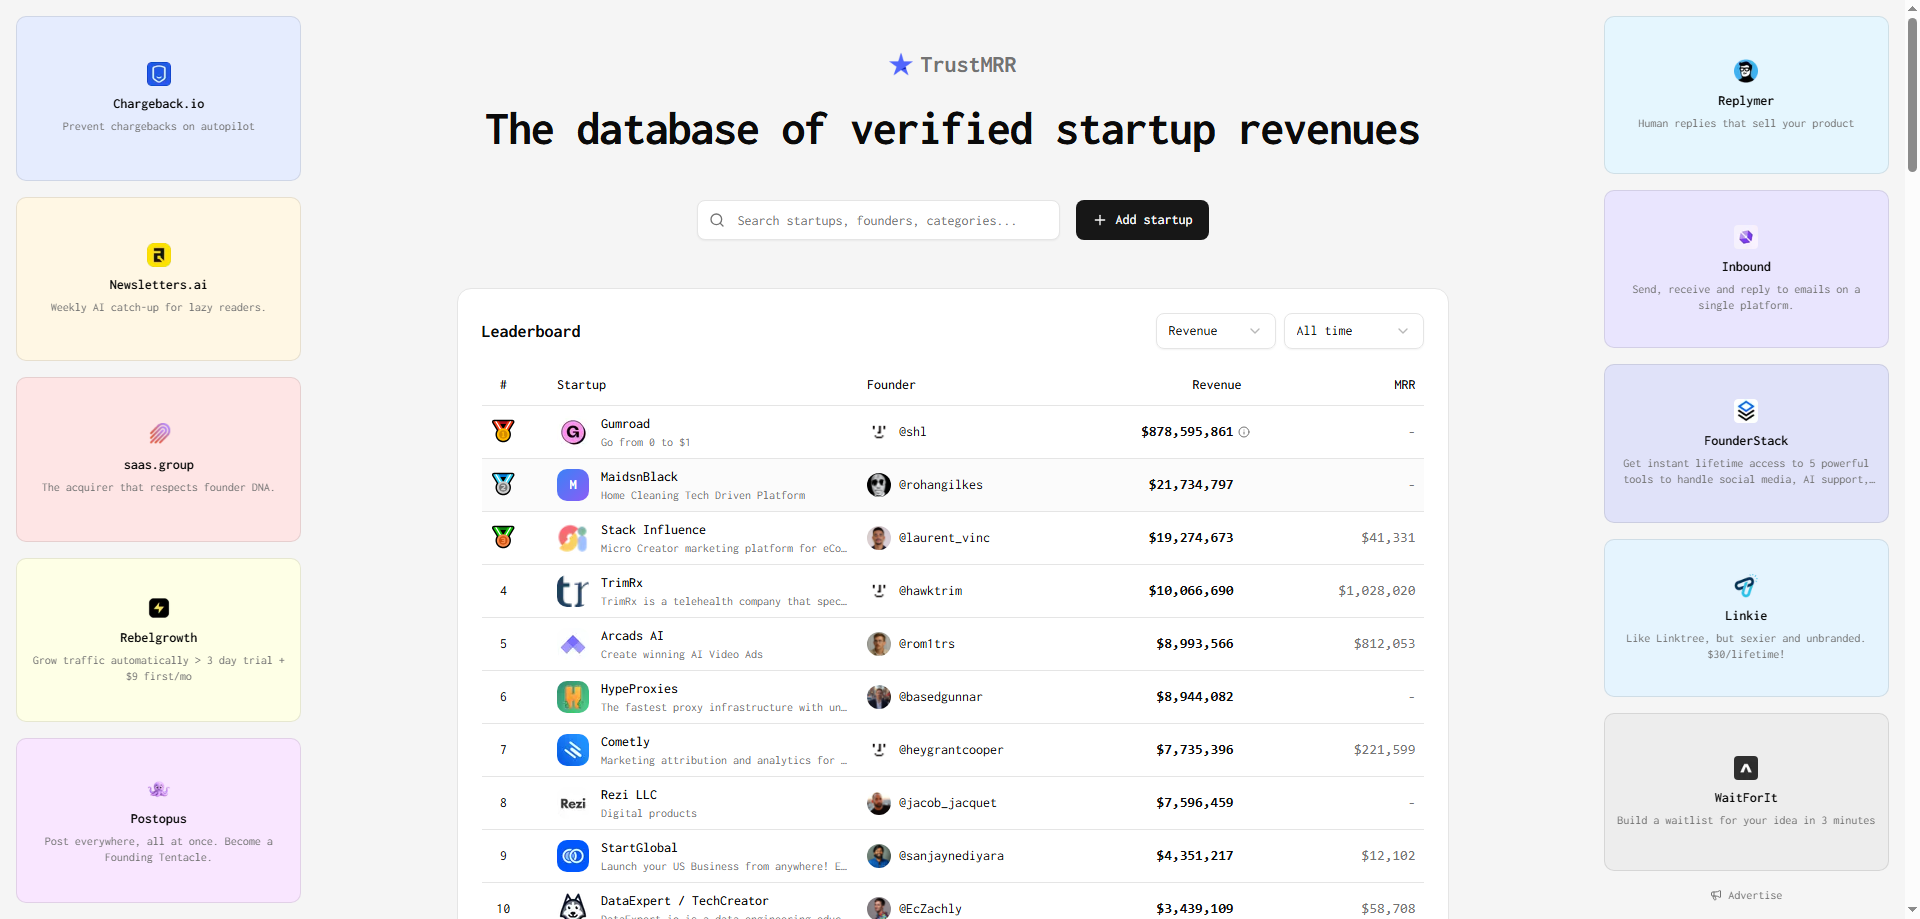1920x919 pixels.
Task: Open the All time filter dropdown
Action: (x=1353, y=330)
